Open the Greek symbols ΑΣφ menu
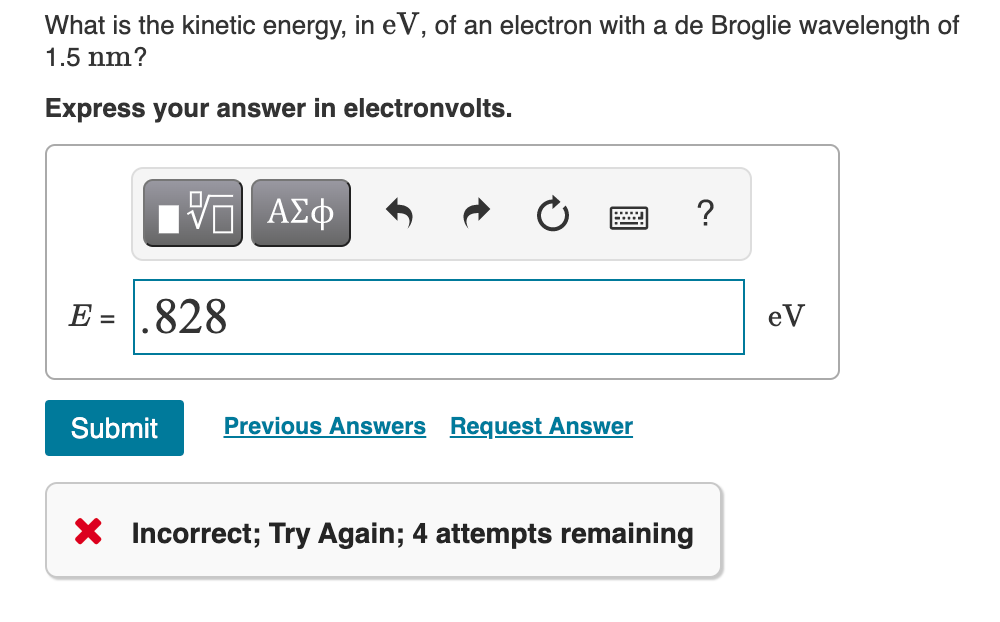The image size is (1000, 622). click(300, 212)
